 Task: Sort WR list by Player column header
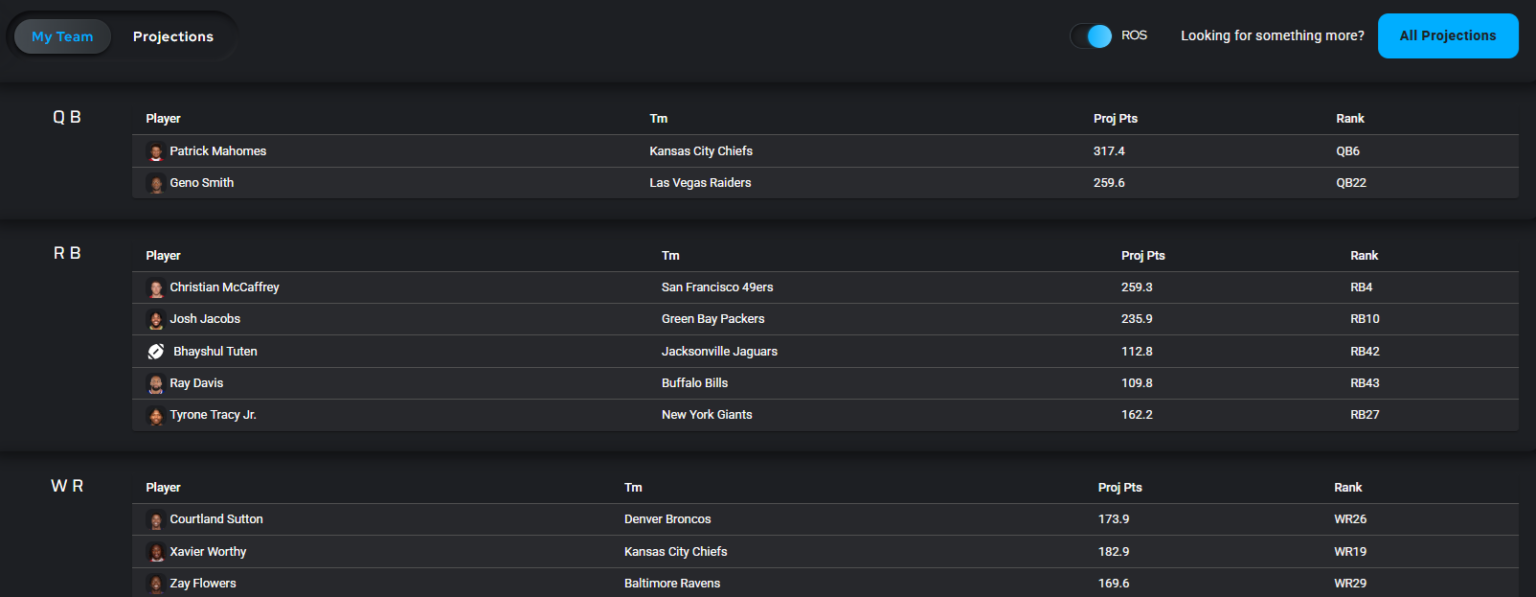[x=163, y=487]
